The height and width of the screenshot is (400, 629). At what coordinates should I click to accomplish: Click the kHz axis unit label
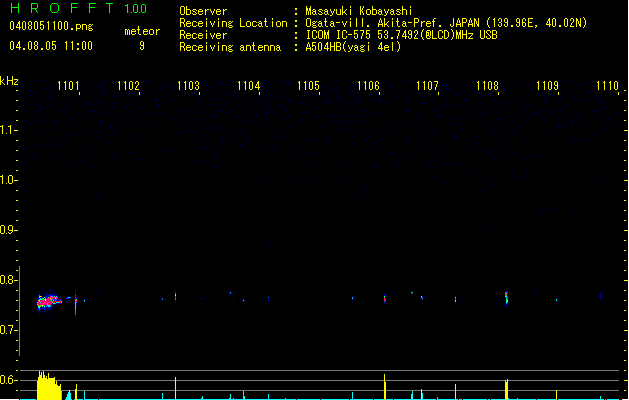pyautogui.click(x=9, y=81)
